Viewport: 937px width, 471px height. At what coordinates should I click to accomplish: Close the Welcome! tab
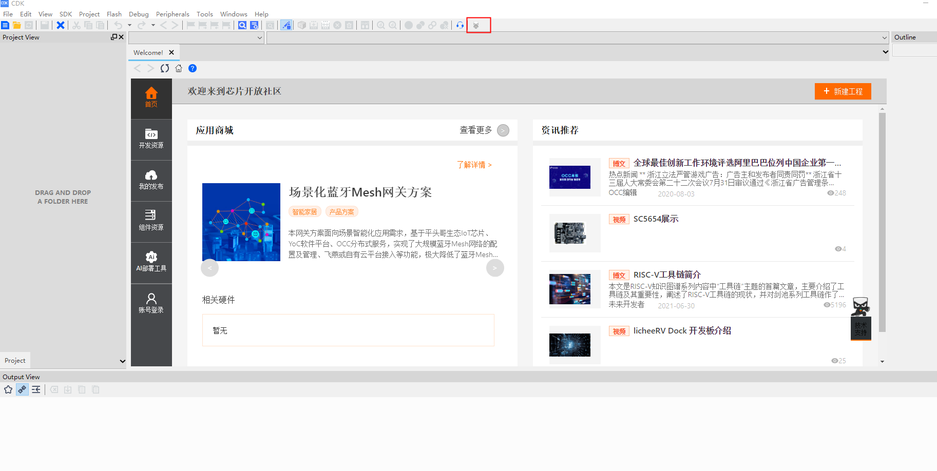(172, 53)
